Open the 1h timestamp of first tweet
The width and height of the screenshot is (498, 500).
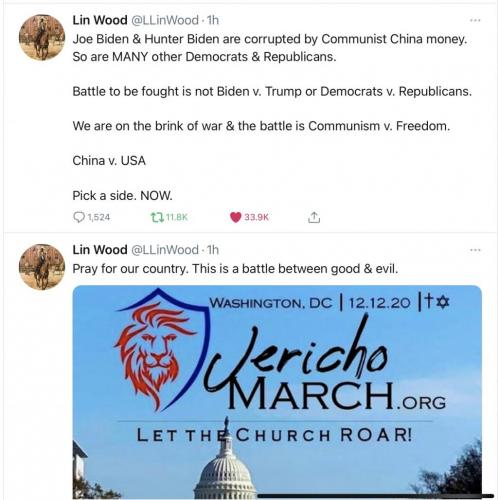pos(213,20)
